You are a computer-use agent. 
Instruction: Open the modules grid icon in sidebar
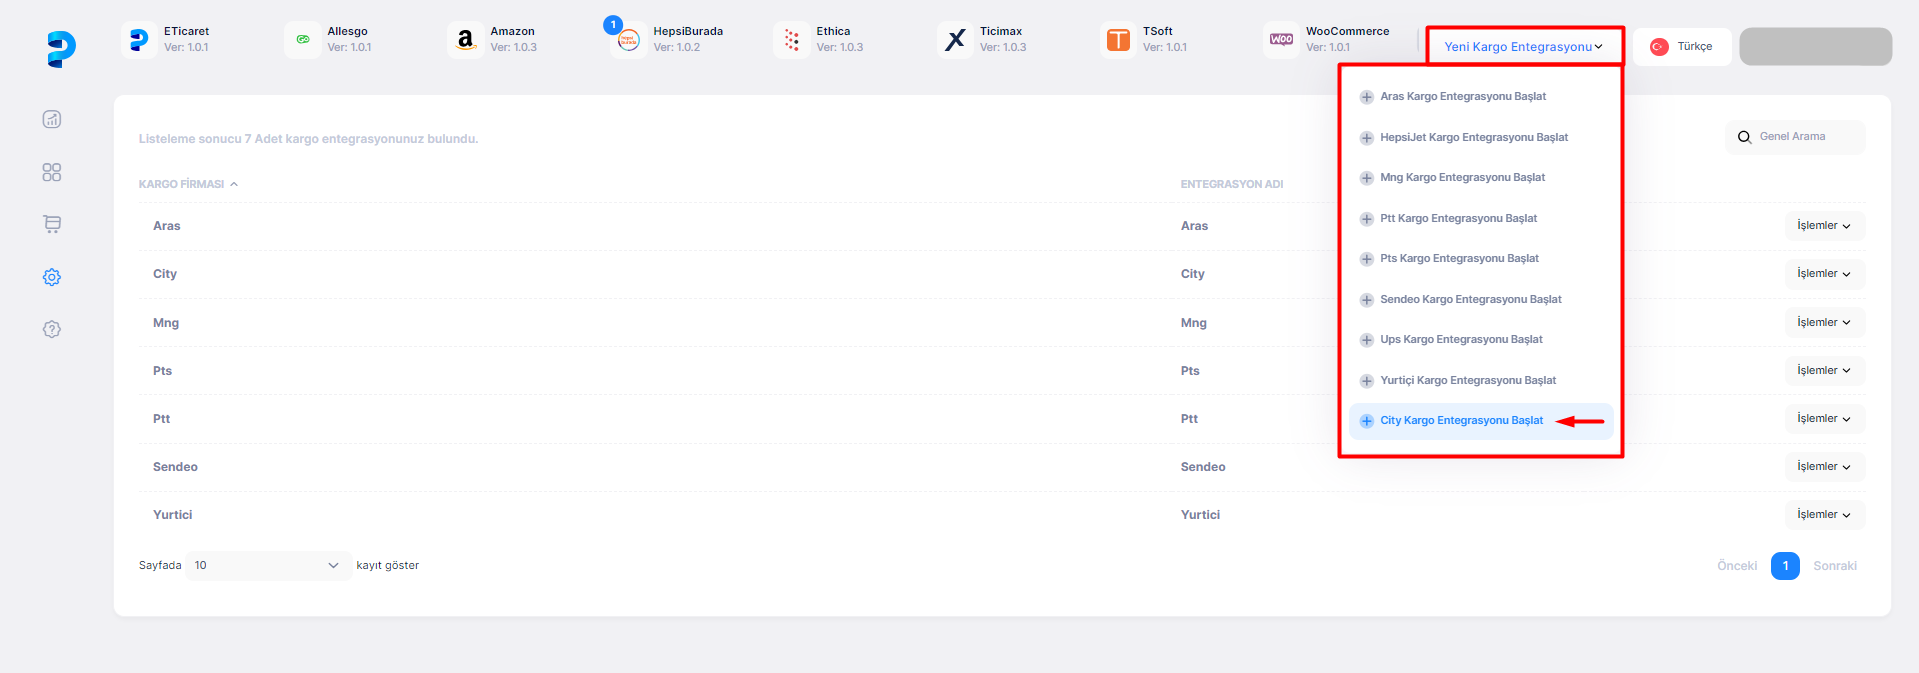click(x=52, y=172)
